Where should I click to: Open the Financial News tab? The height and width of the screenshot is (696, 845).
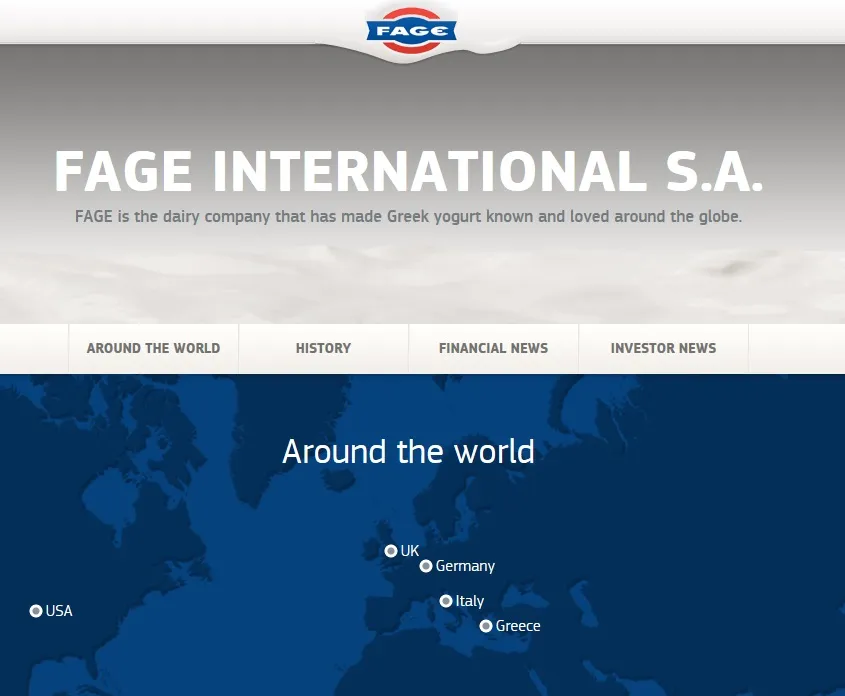click(x=493, y=349)
